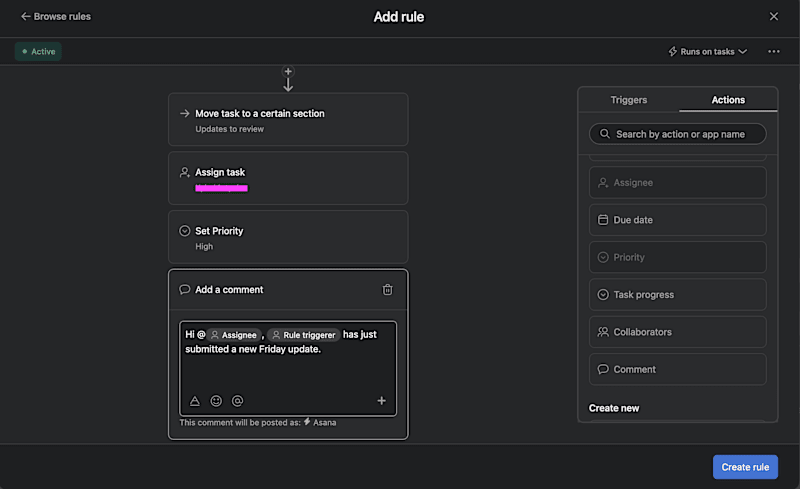This screenshot has width=800, height=489.
Task: Go back to Browse rules
Action: 56,16
